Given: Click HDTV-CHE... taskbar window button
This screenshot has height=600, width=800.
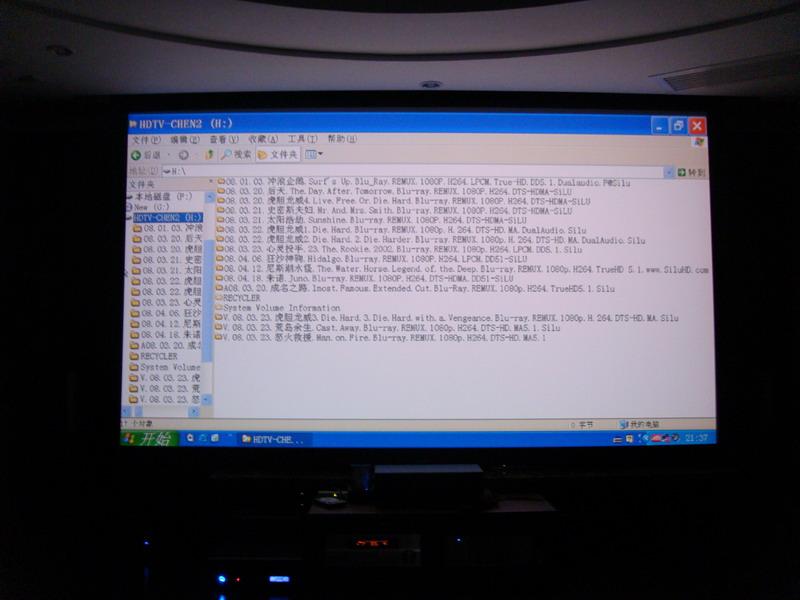Looking at the screenshot, I should [273, 439].
